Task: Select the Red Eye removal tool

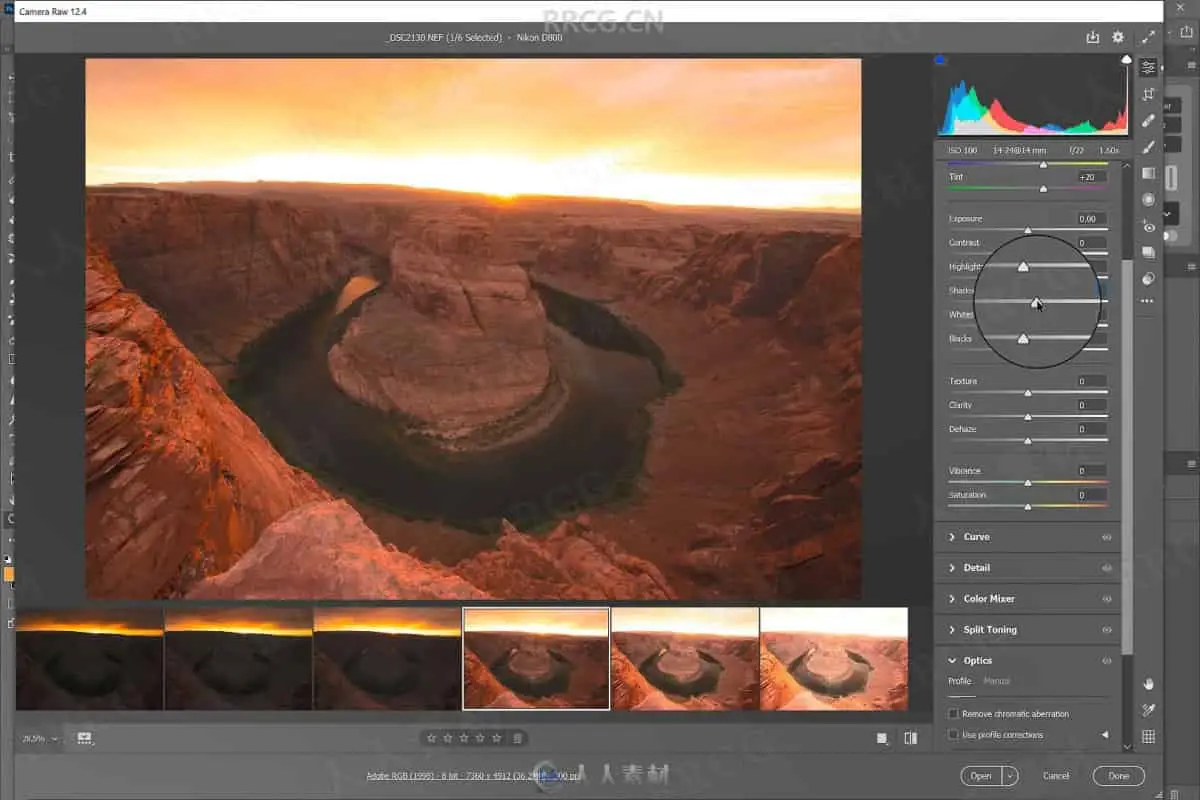Action: pos(1148,227)
